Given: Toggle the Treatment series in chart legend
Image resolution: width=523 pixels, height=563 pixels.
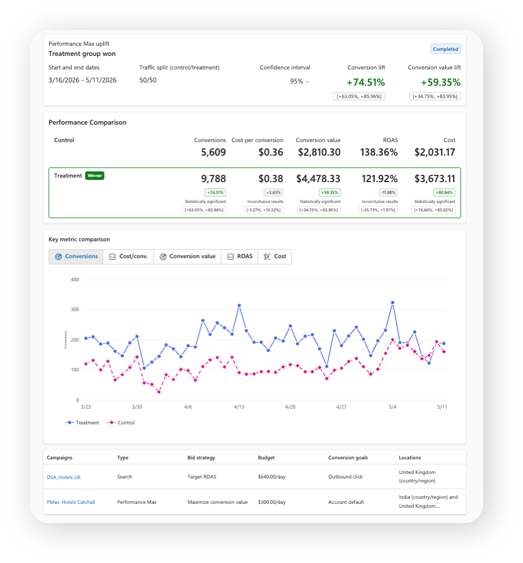Looking at the screenshot, I should pyautogui.click(x=82, y=423).
